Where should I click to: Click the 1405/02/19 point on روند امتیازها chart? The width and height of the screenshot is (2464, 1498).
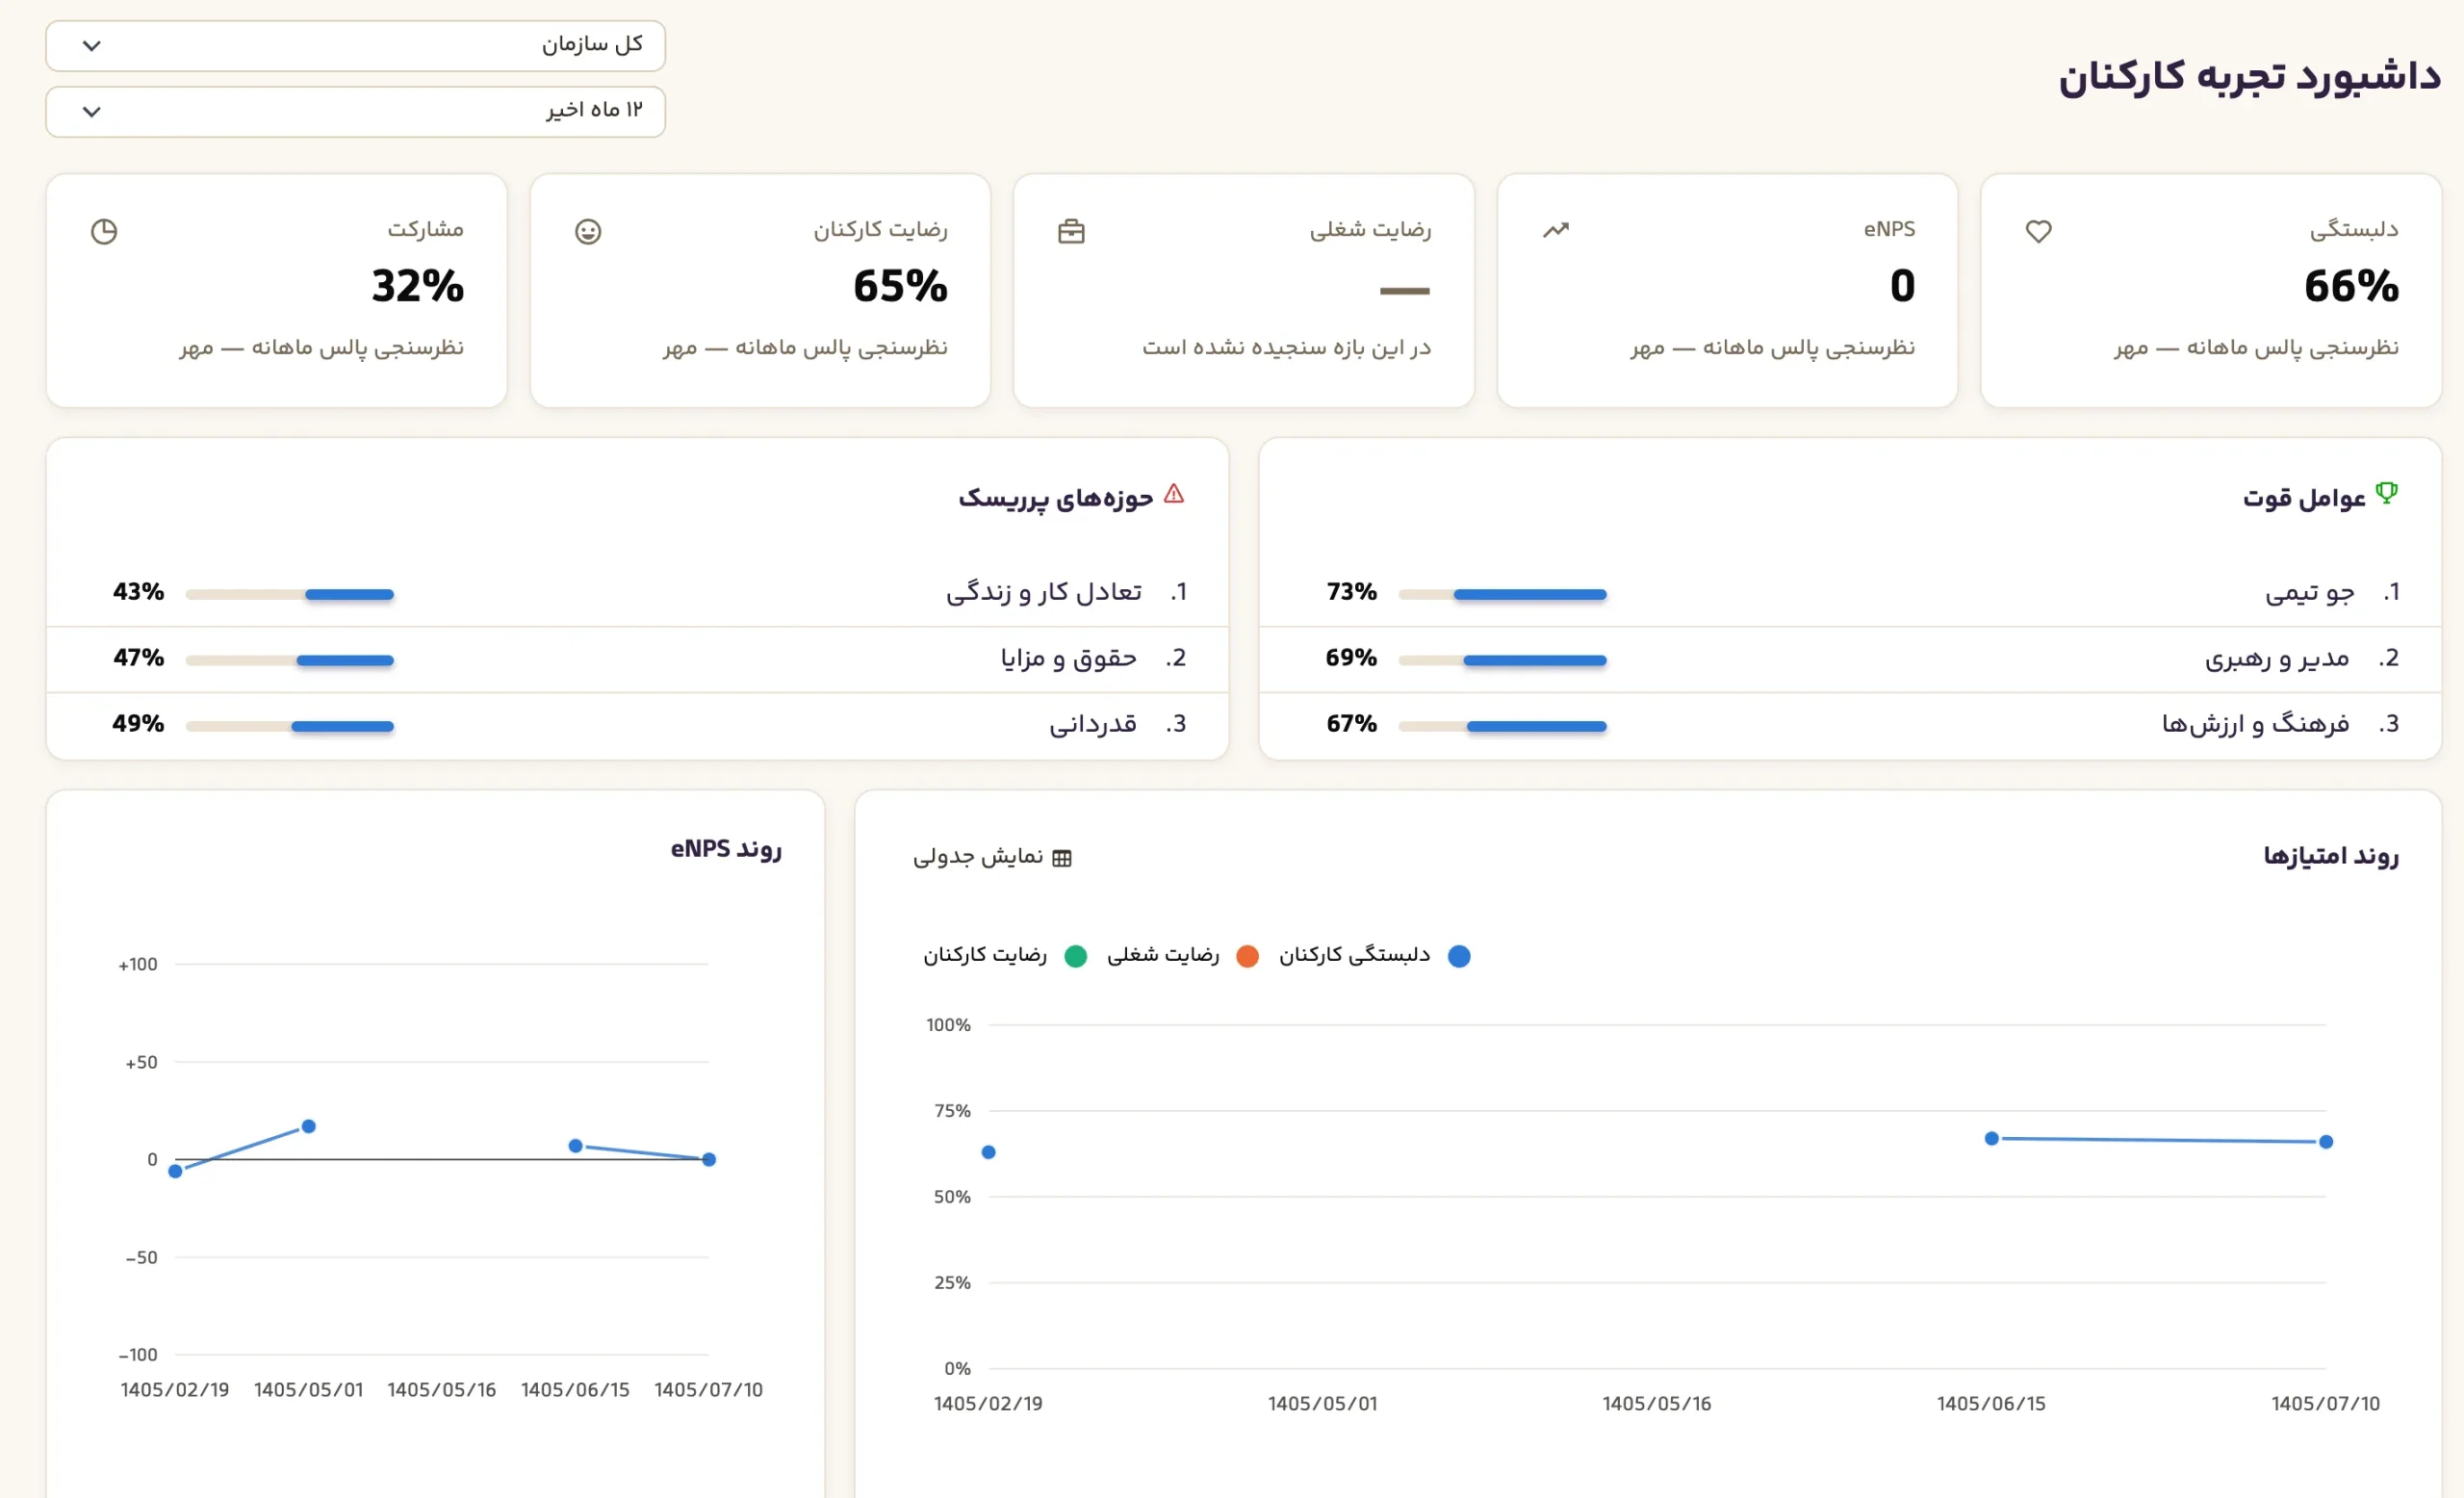click(x=988, y=1152)
